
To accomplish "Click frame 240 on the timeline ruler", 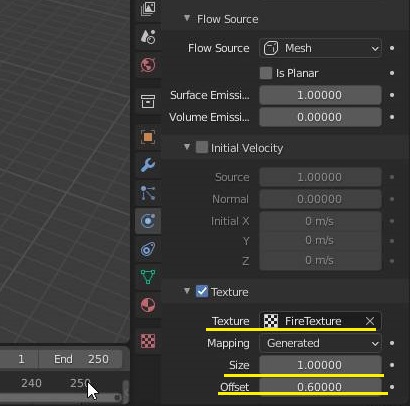I will pos(31,383).
